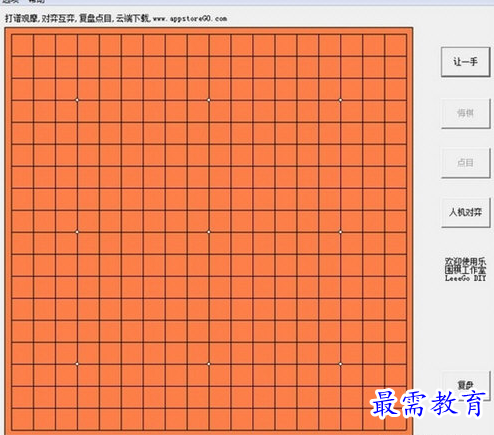Place a stone on the right-side middle star point

340,232
